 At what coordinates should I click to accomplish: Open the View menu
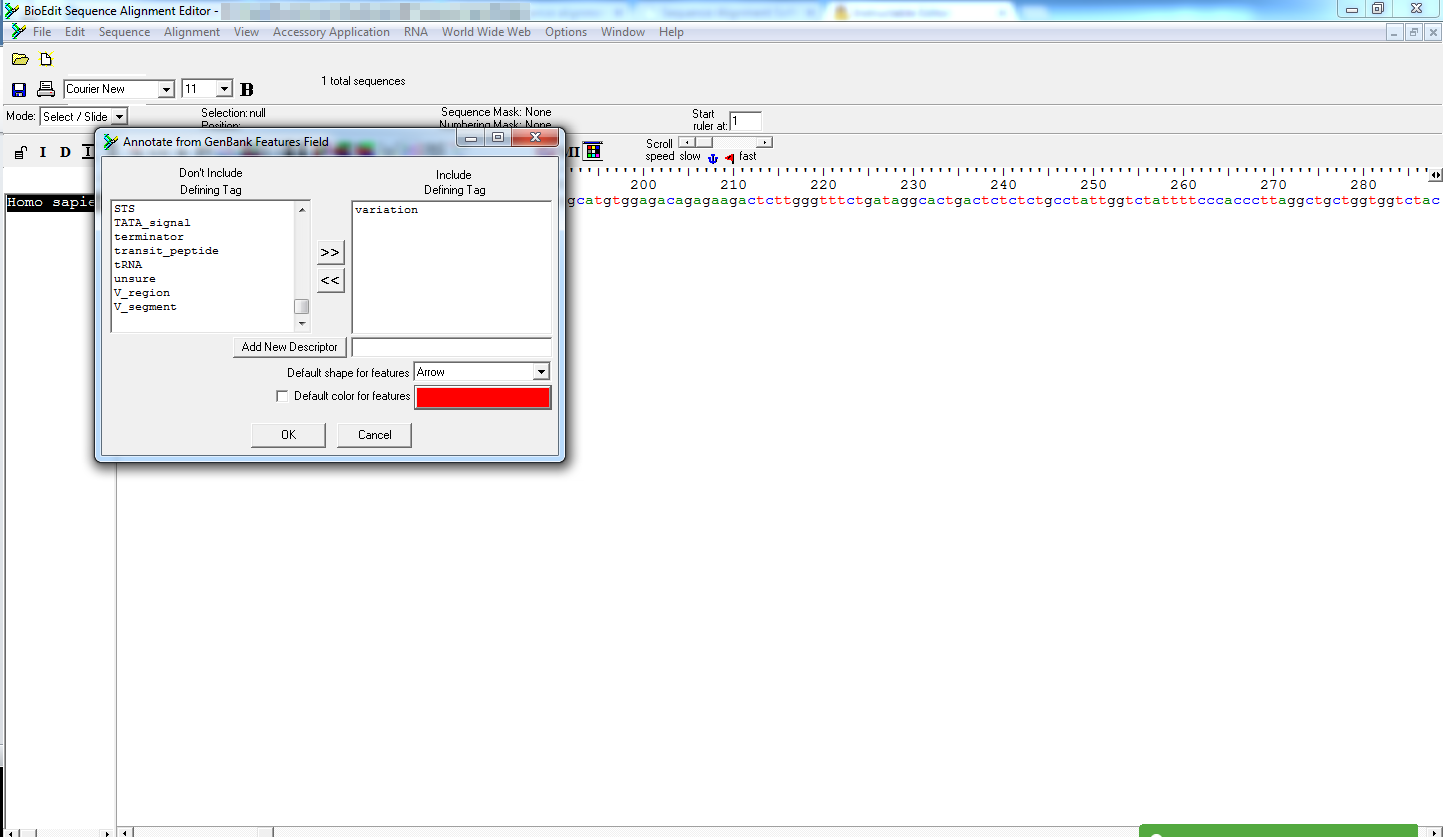pos(246,32)
